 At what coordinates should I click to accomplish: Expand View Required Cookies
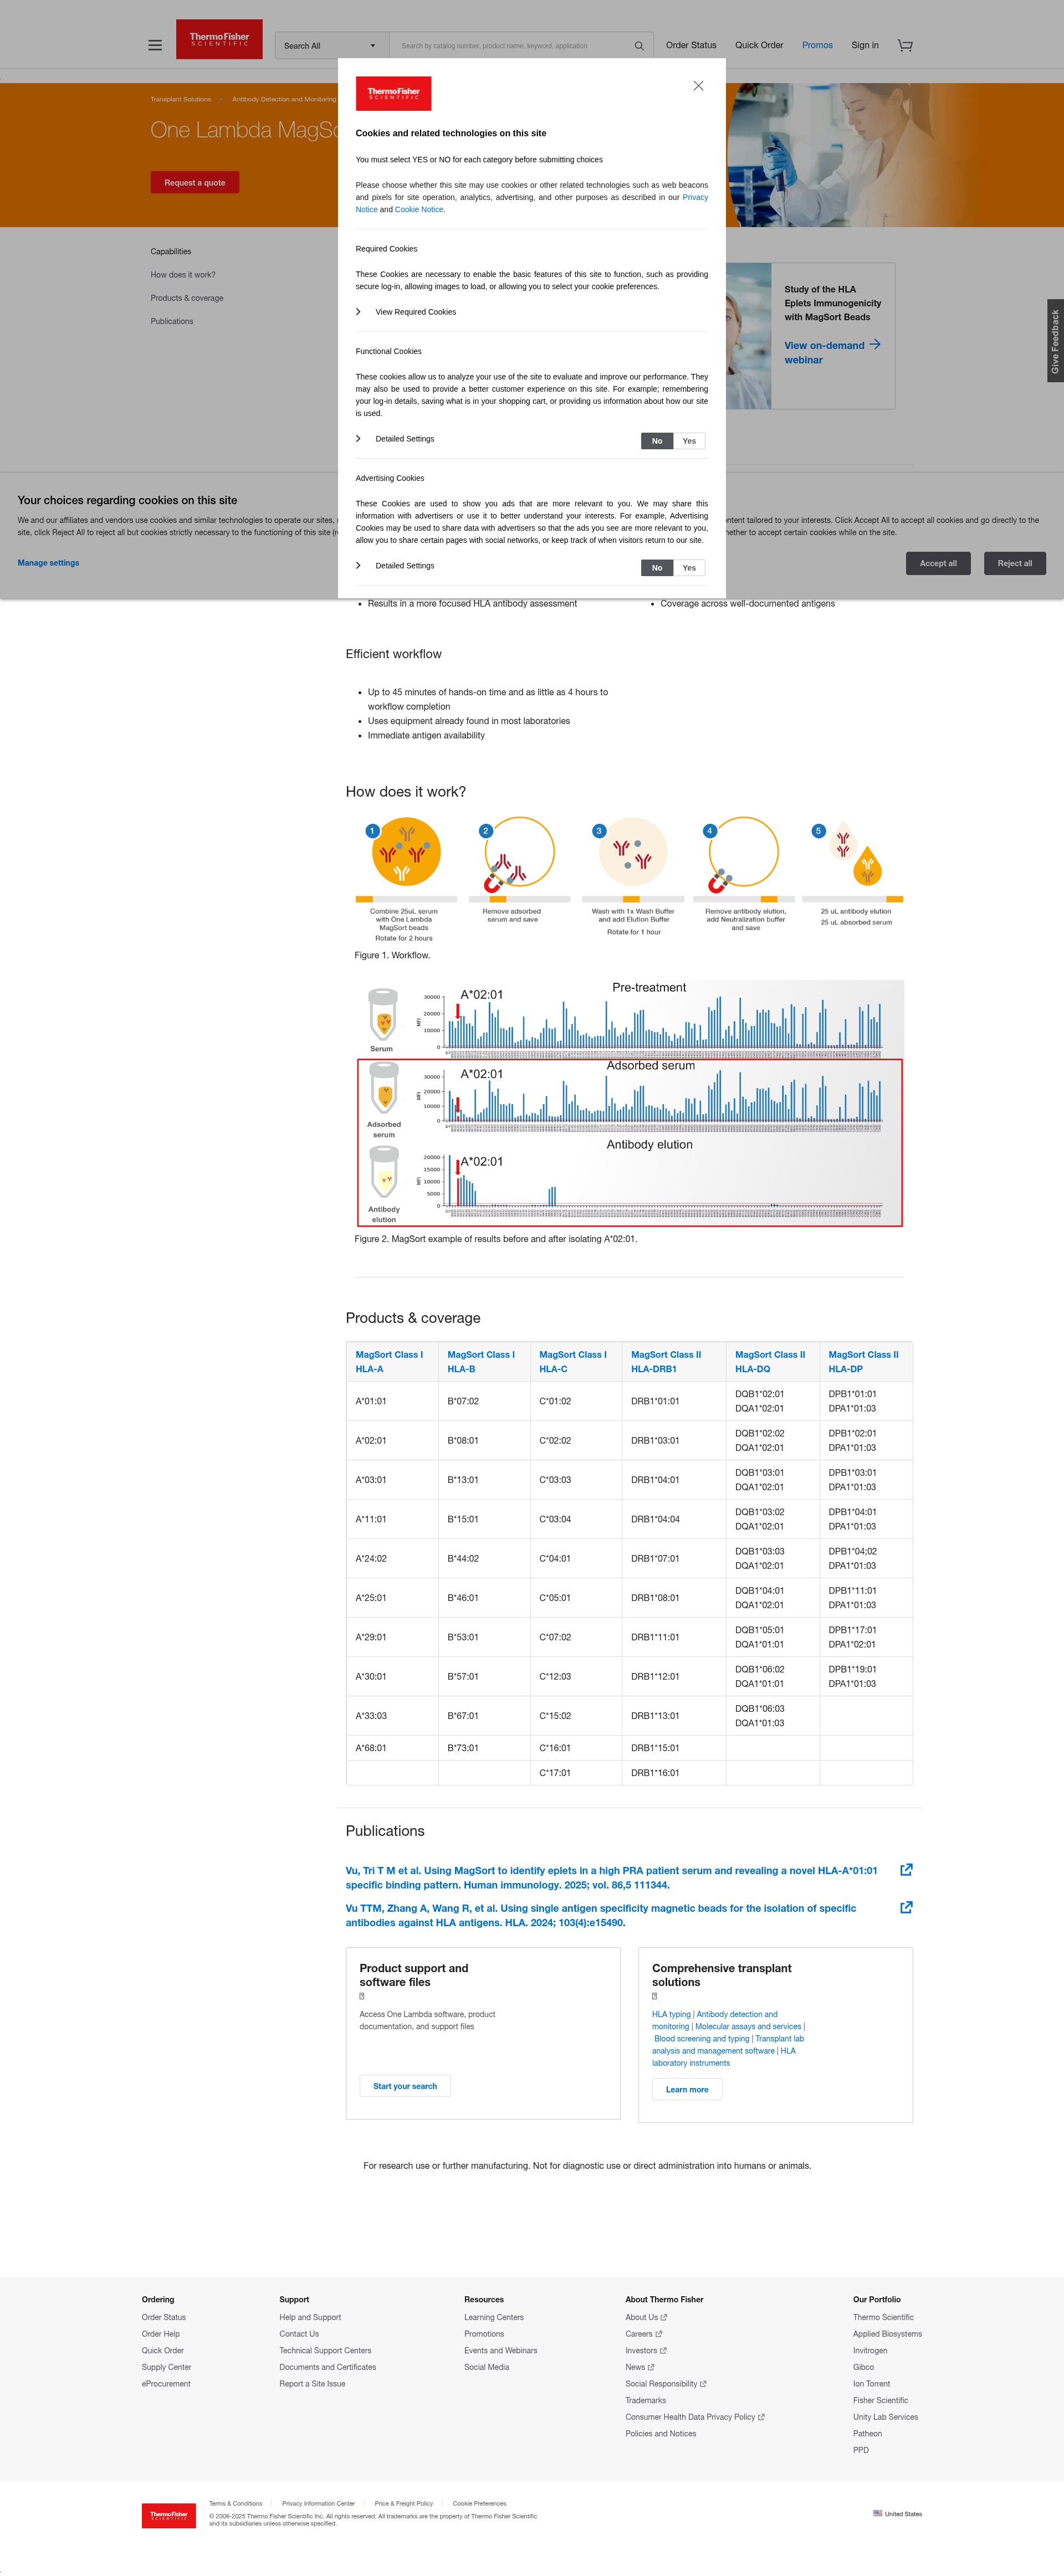(x=406, y=312)
